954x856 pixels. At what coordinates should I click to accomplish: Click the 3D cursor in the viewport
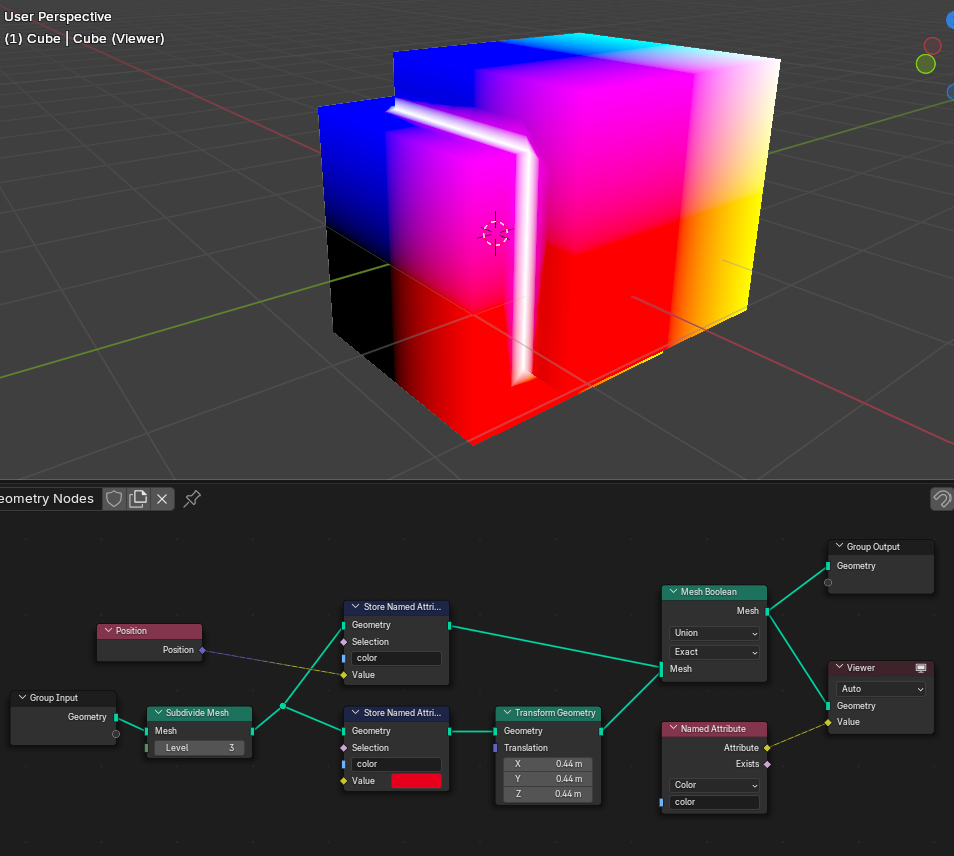click(495, 233)
